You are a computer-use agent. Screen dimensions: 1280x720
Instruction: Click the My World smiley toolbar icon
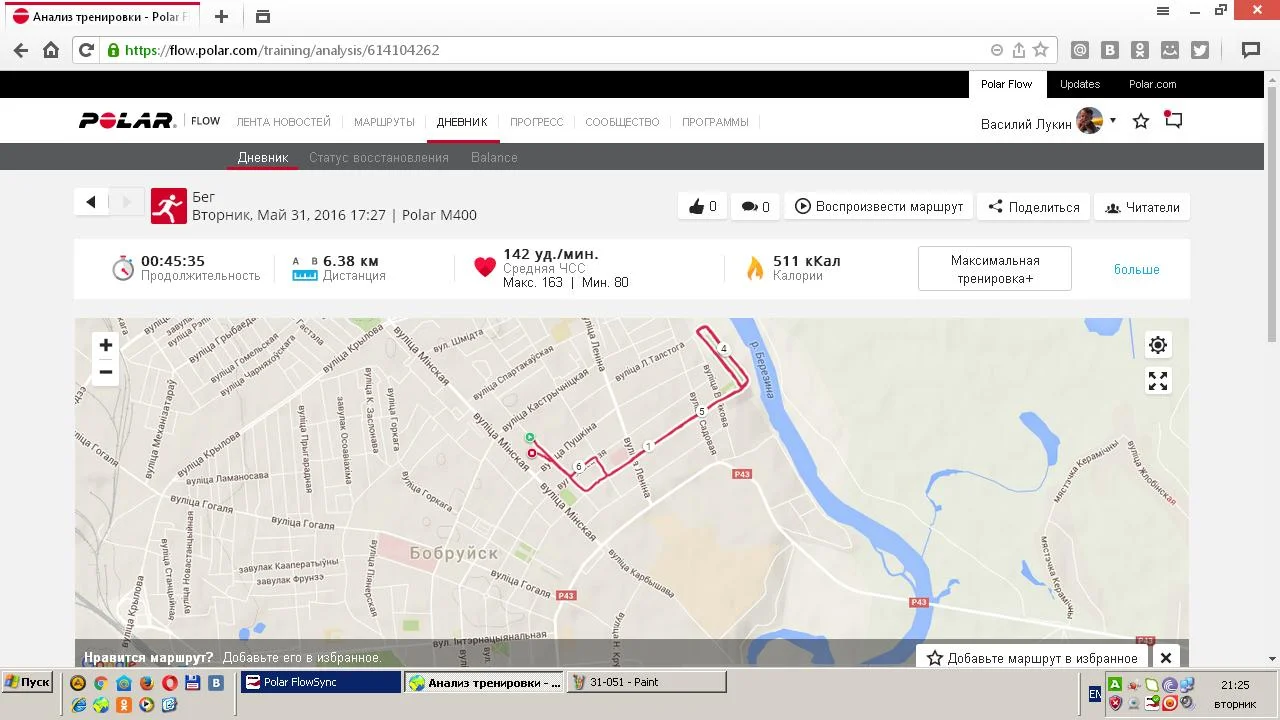click(x=1170, y=50)
